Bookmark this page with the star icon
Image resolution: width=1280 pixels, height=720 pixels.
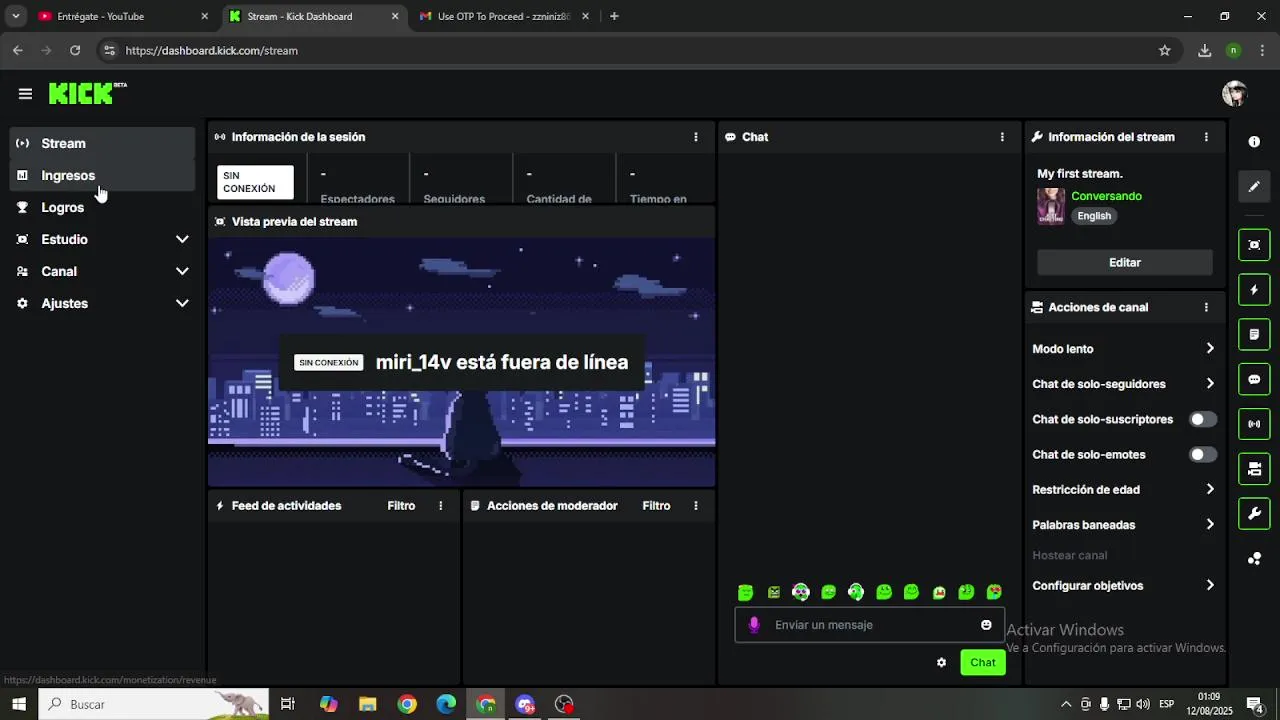tap(1164, 50)
